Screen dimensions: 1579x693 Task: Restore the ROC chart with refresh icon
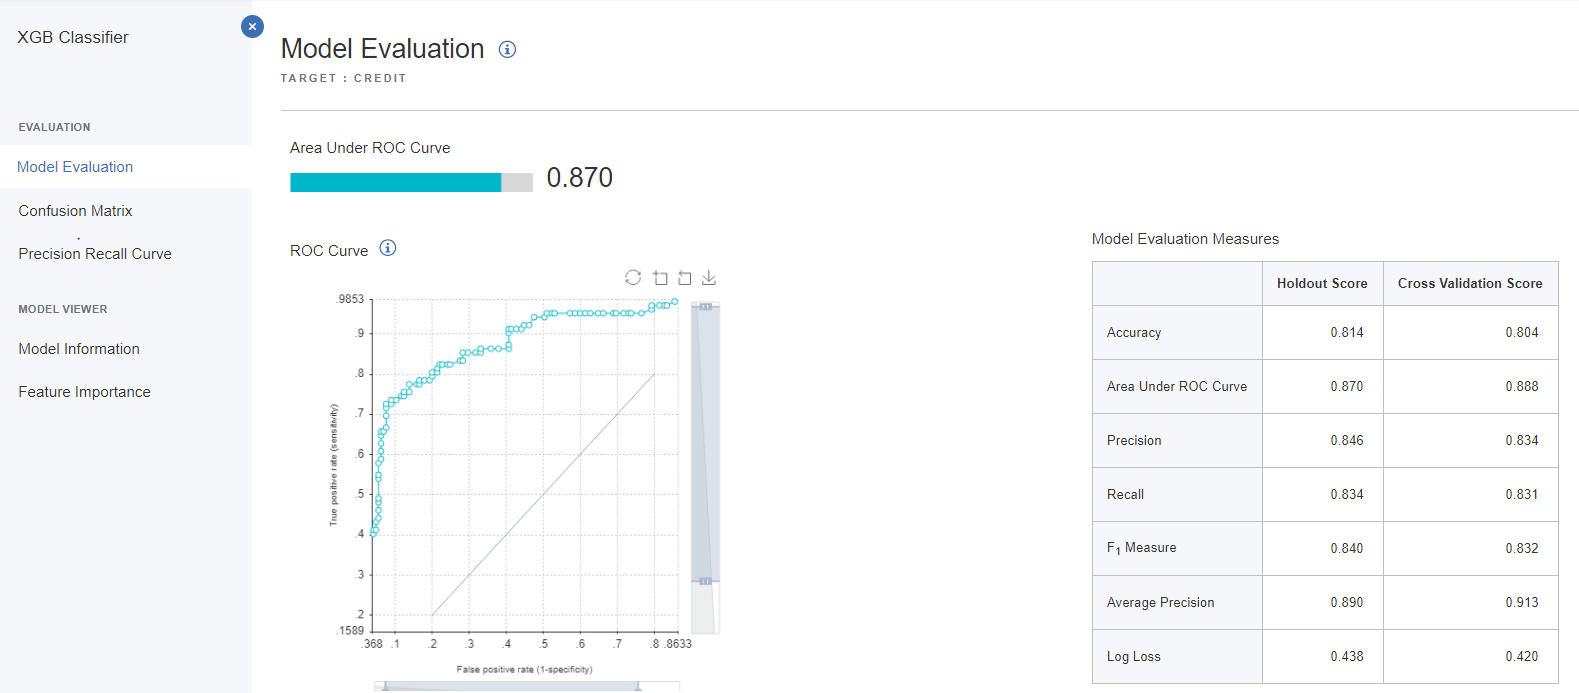tap(633, 277)
